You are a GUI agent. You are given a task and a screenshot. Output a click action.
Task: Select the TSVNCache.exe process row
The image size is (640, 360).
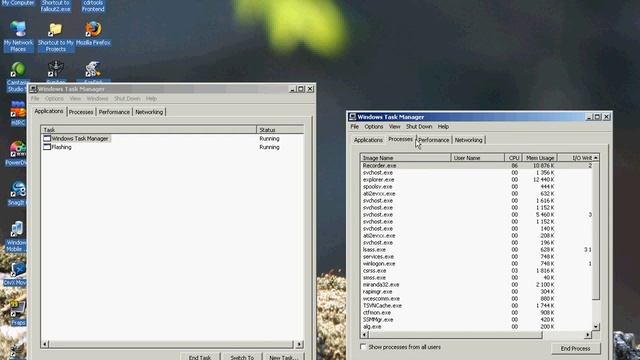(476, 306)
